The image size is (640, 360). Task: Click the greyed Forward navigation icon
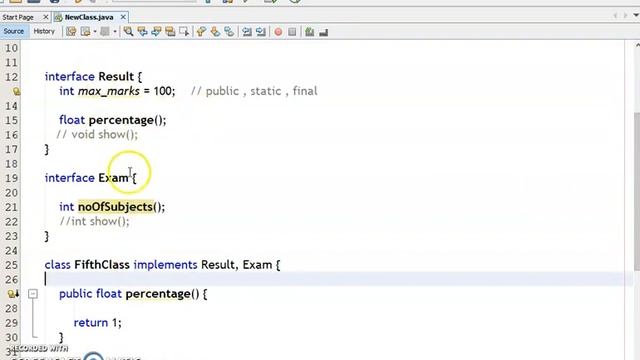[x=105, y=32]
